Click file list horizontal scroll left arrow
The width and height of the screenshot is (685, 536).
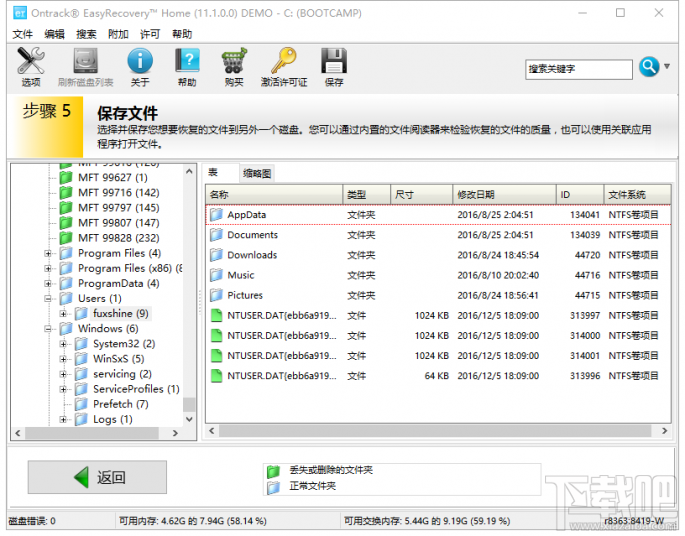[x=211, y=431]
